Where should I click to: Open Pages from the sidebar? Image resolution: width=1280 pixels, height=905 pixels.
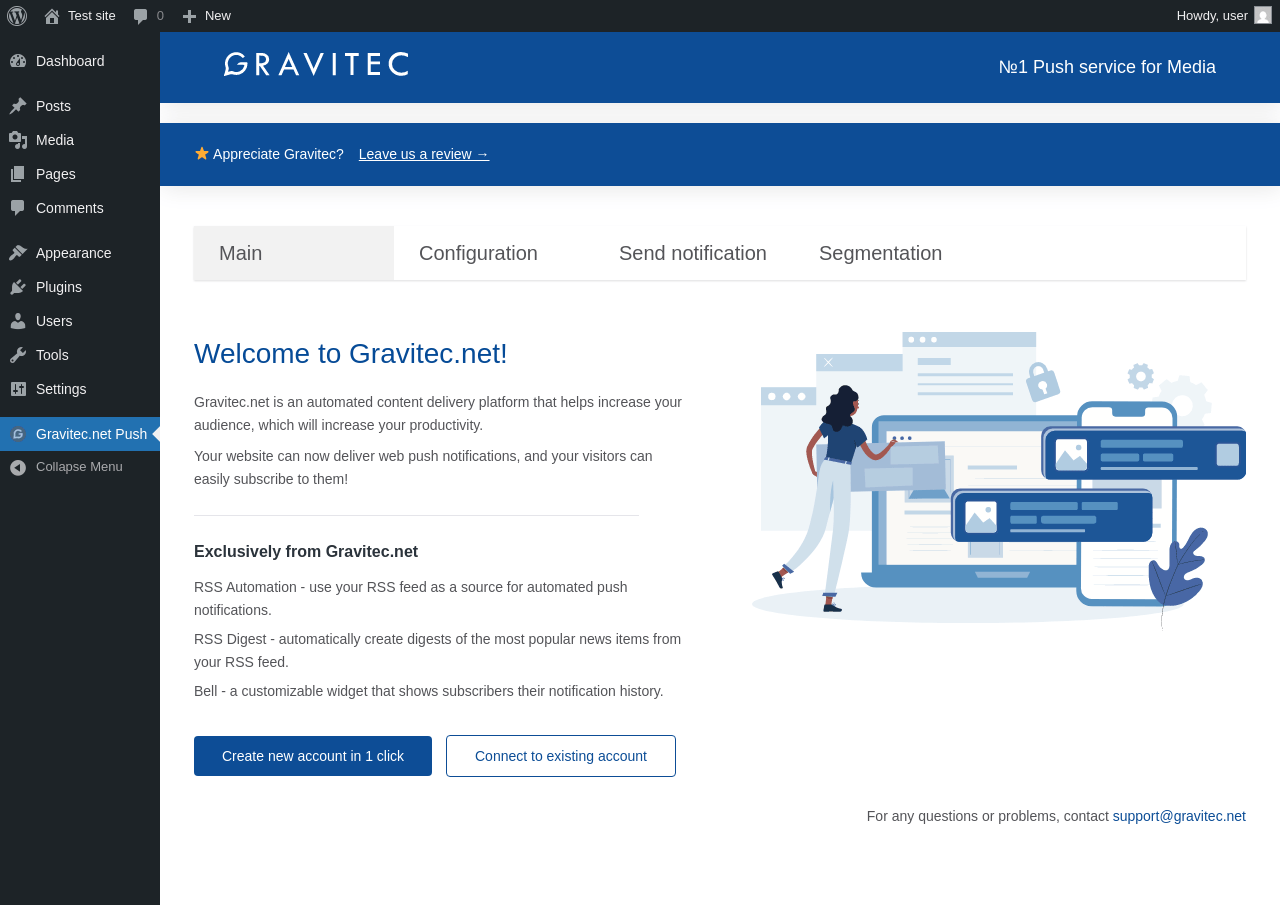(80, 174)
